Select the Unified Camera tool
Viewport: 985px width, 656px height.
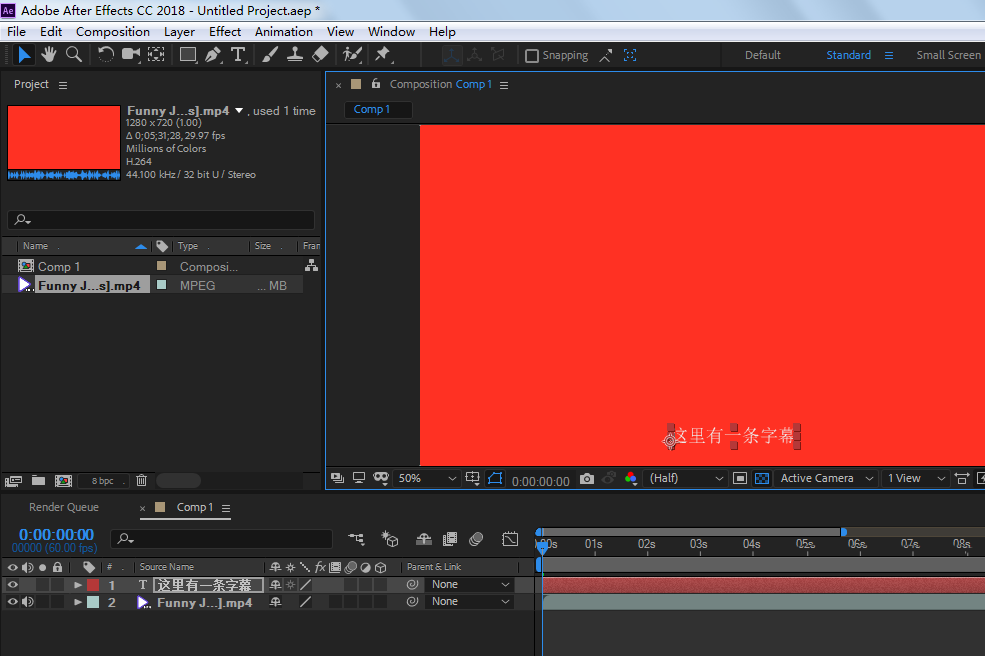coord(131,55)
